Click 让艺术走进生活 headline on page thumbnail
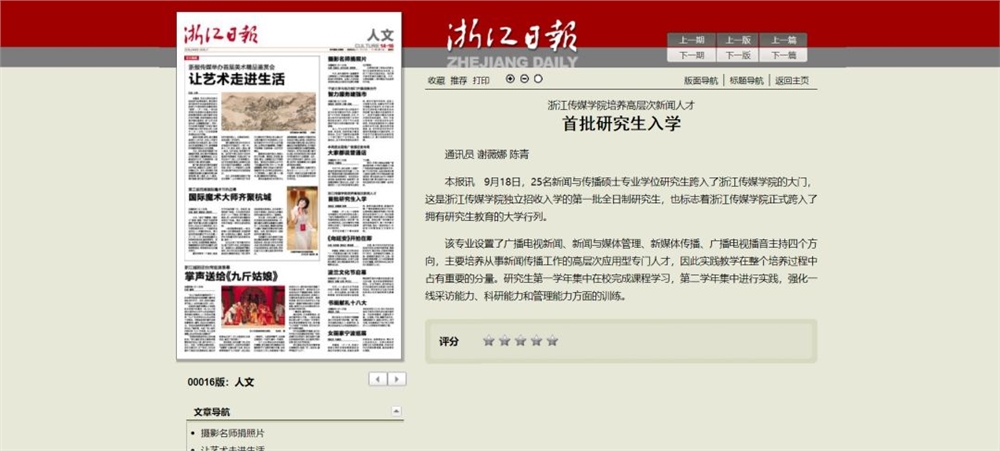This screenshot has height=451, width=1000. [x=236, y=80]
